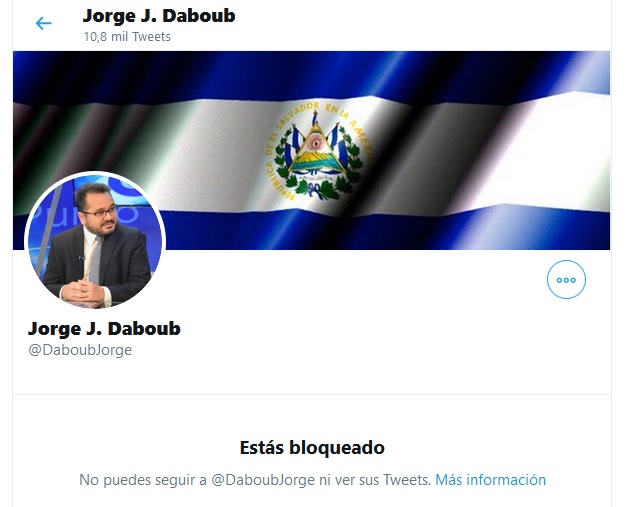Open the Más información link
Screen dimensions: 633x507
tap(490, 480)
